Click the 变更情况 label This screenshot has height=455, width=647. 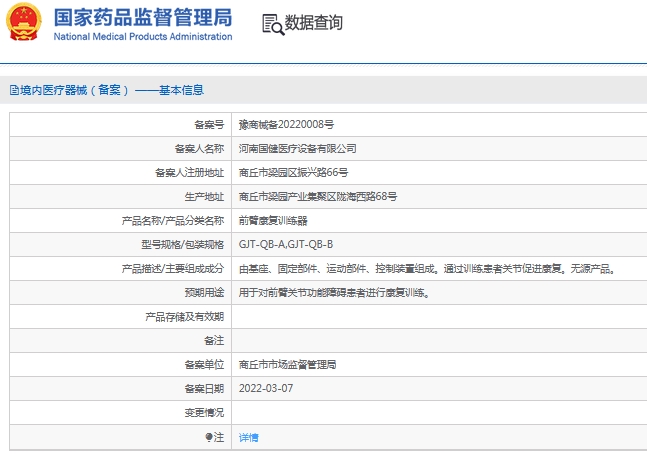(x=204, y=413)
